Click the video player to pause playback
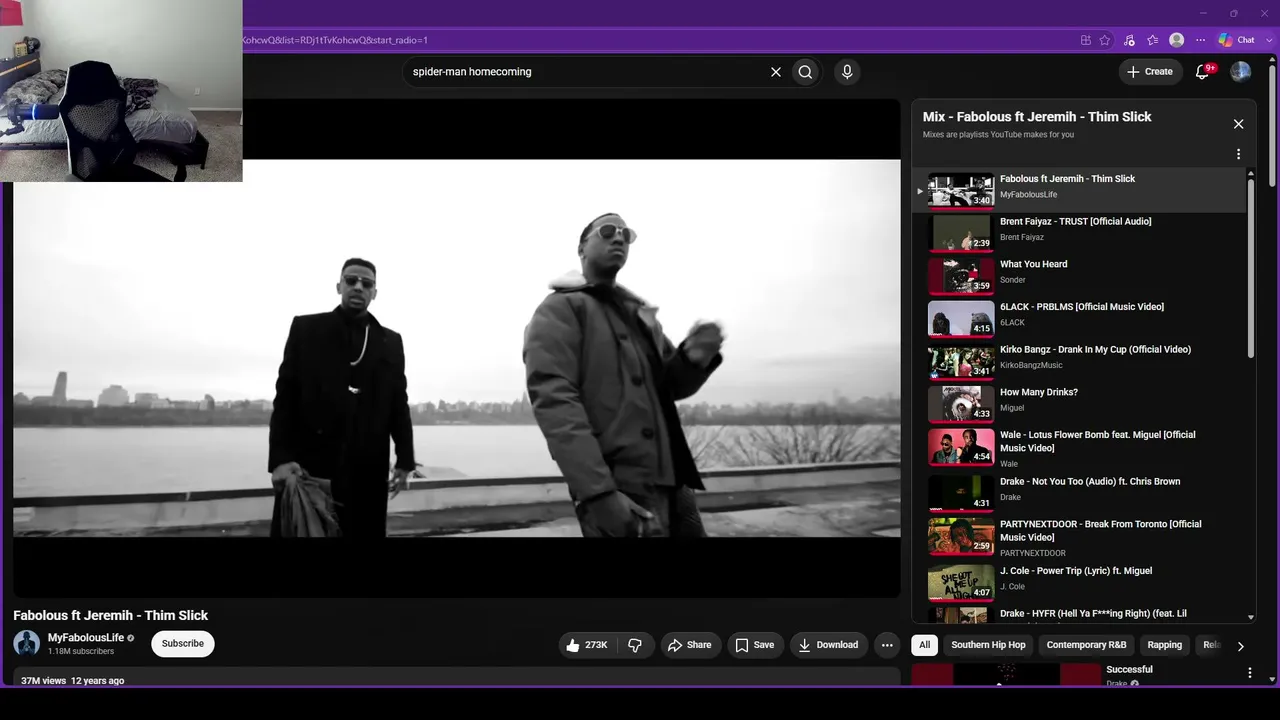The width and height of the screenshot is (1280, 720). (457, 348)
